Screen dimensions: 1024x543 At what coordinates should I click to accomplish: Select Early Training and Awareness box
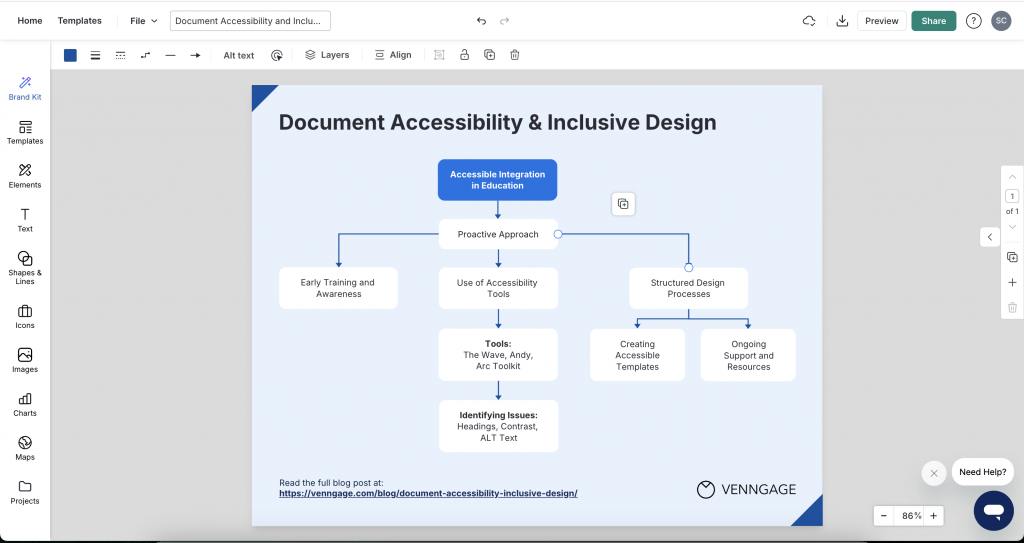(x=338, y=288)
